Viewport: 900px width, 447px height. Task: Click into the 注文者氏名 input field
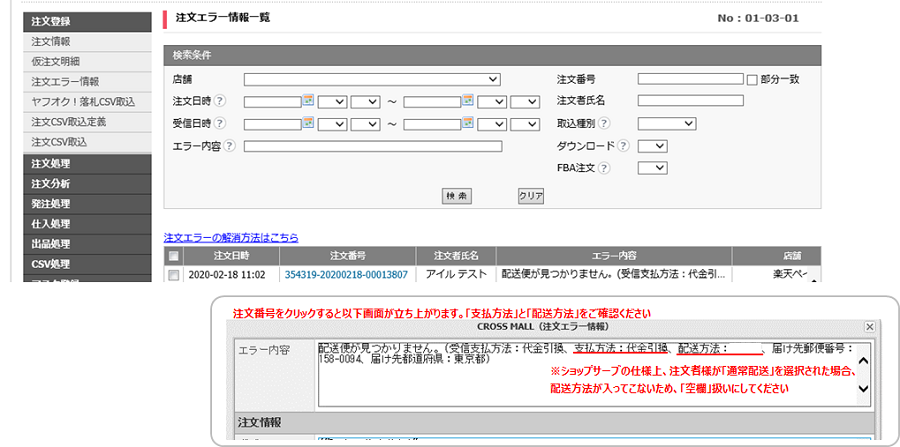690,101
